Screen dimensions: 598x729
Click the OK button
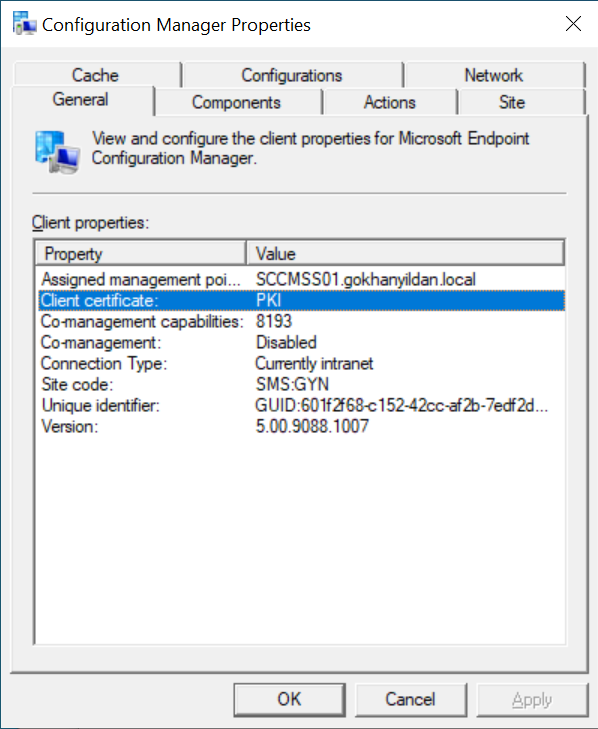pos(289,699)
